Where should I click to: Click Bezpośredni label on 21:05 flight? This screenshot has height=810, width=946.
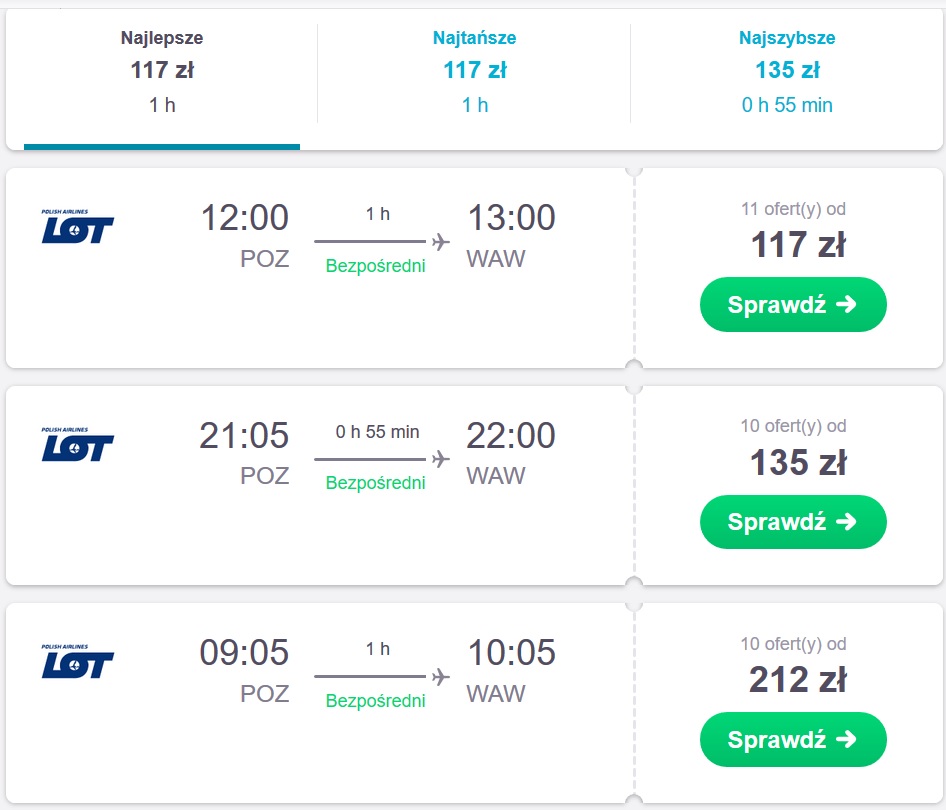coord(375,483)
